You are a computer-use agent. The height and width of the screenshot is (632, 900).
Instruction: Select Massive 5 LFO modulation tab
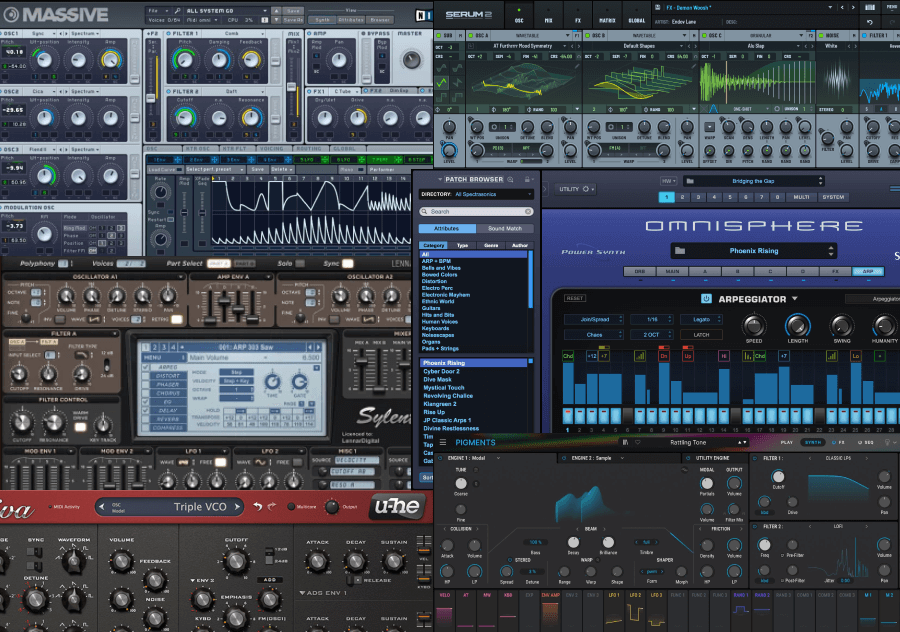click(309, 160)
